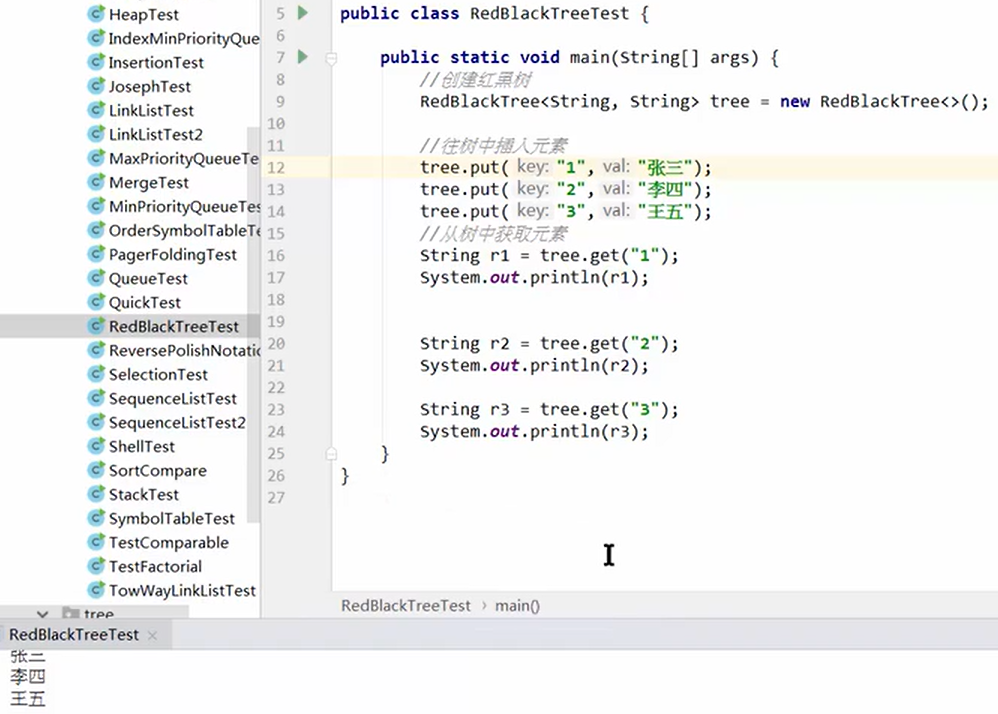Click console output line 王五
This screenshot has width=998, height=714.
tap(28, 699)
